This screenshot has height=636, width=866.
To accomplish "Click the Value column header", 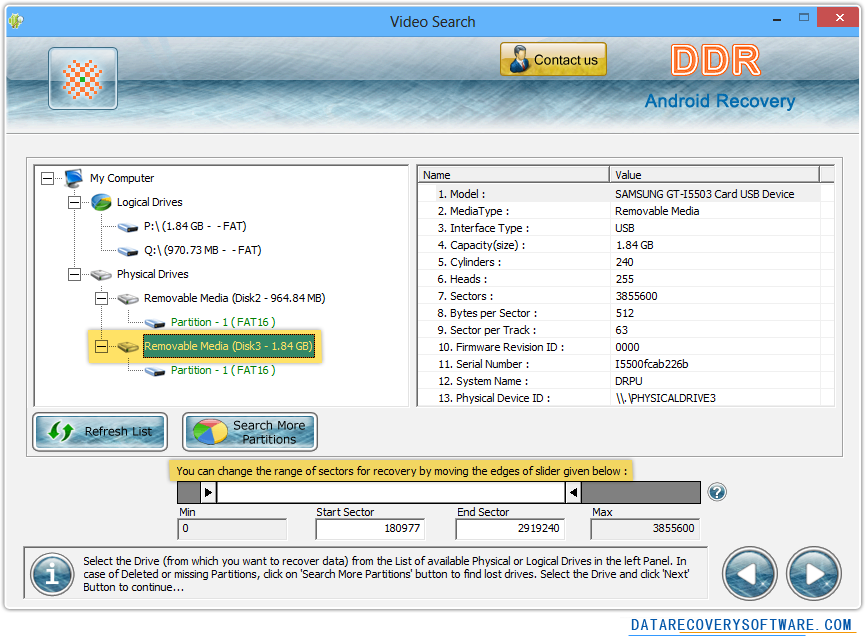I will point(715,174).
